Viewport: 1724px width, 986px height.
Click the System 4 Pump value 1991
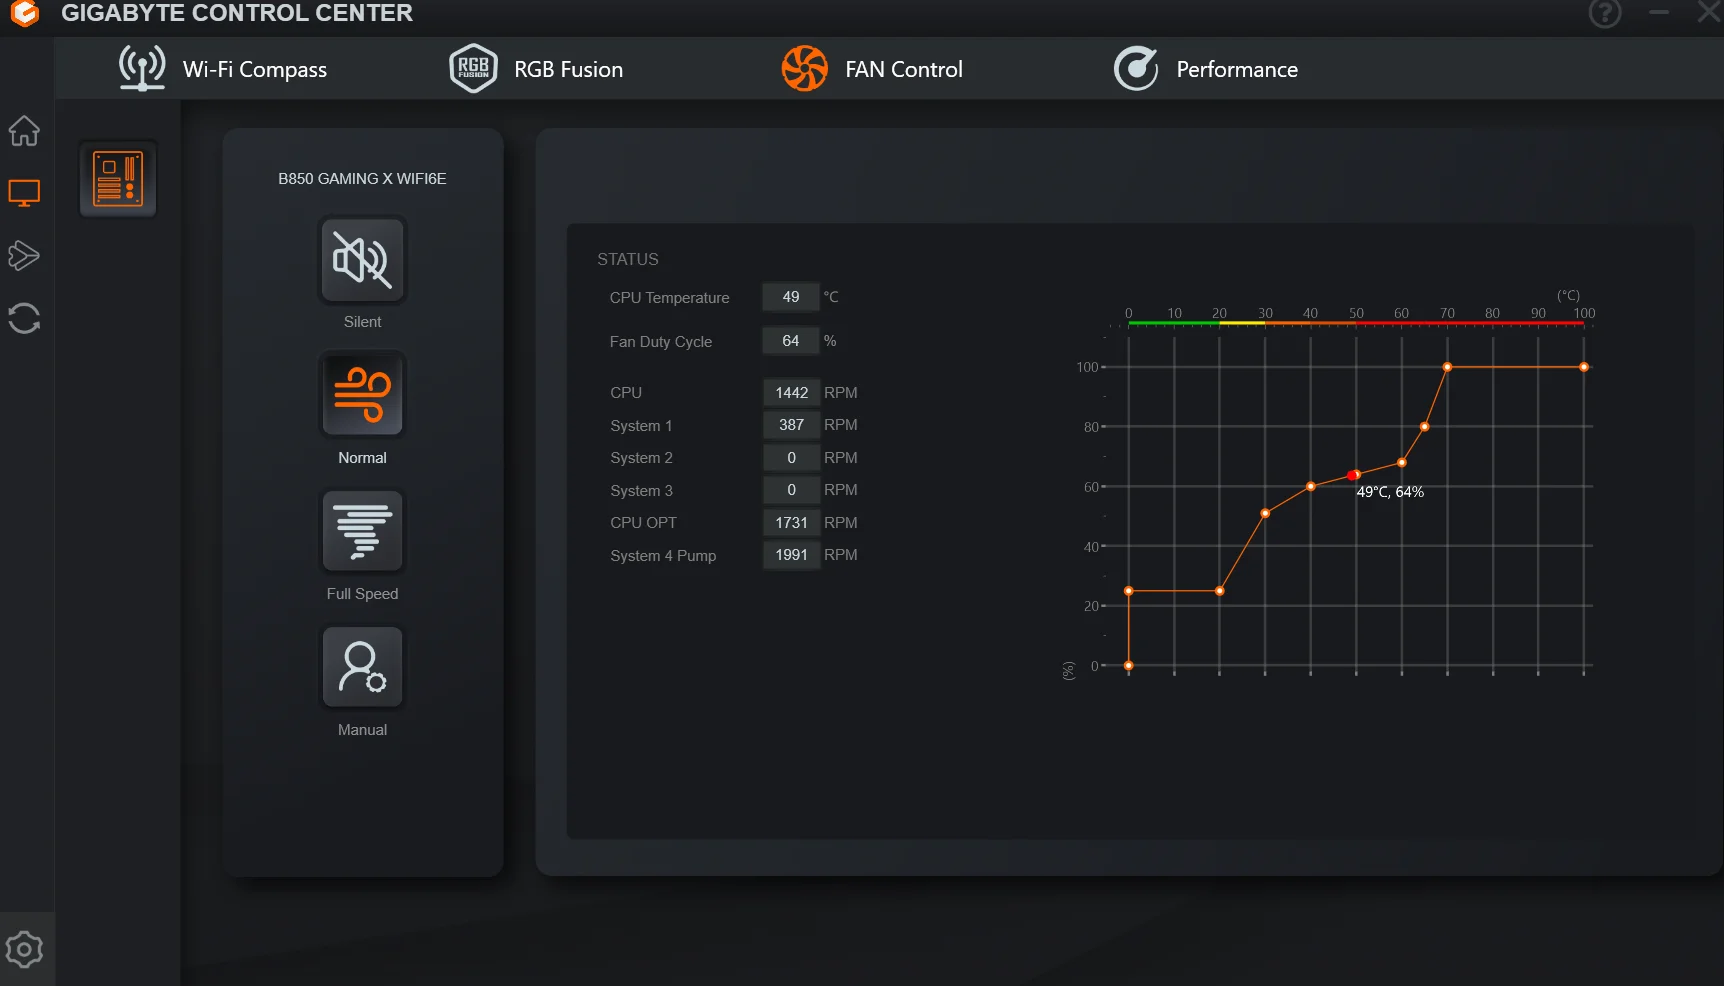coord(791,555)
